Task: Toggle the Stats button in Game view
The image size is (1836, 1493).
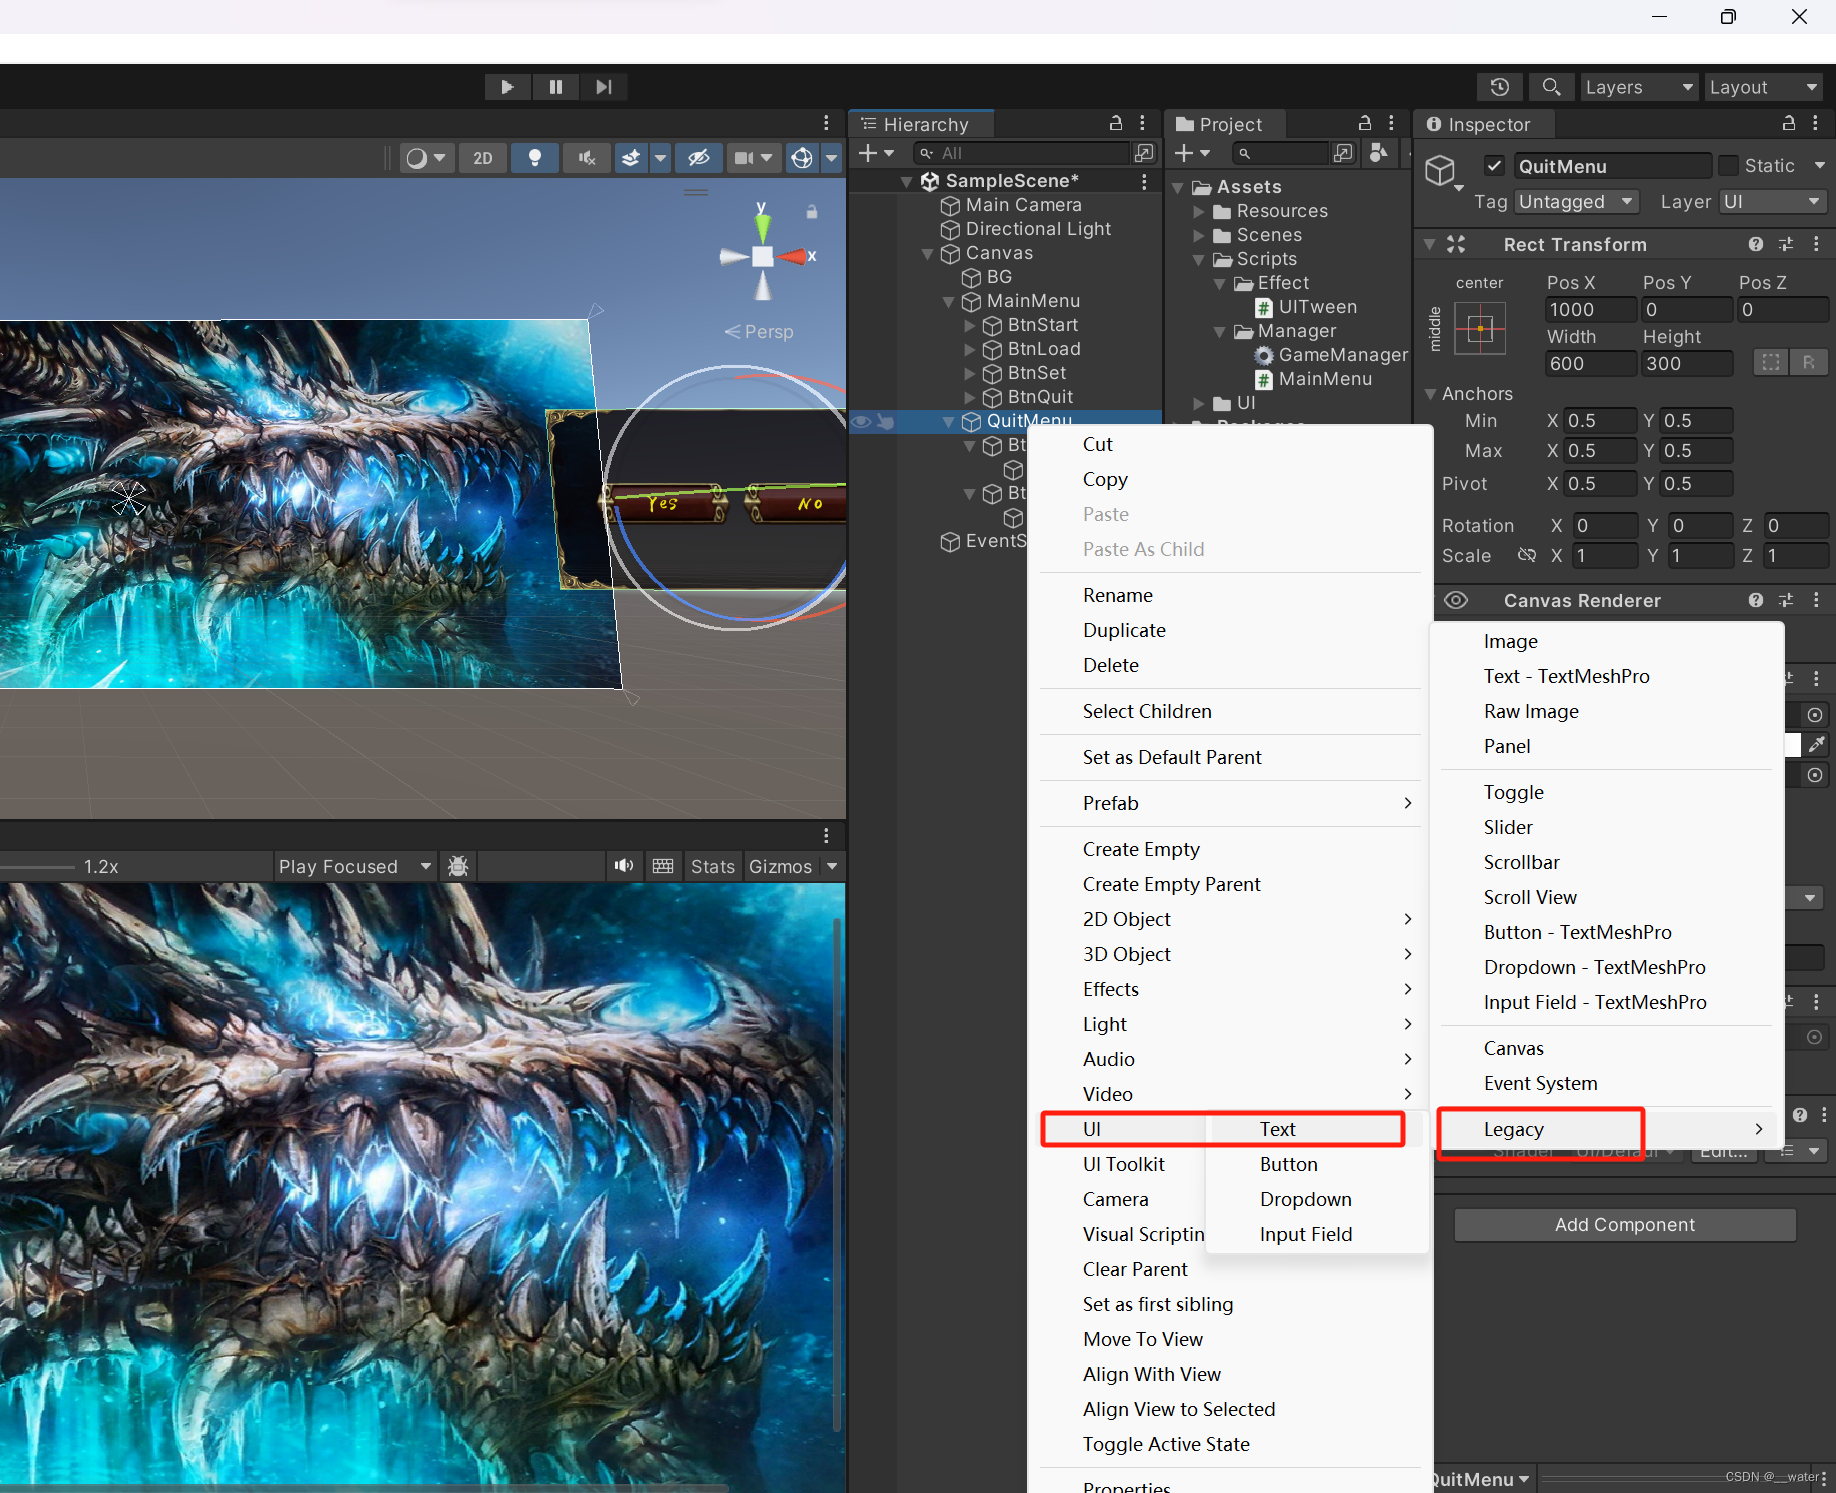Action: pyautogui.click(x=712, y=866)
